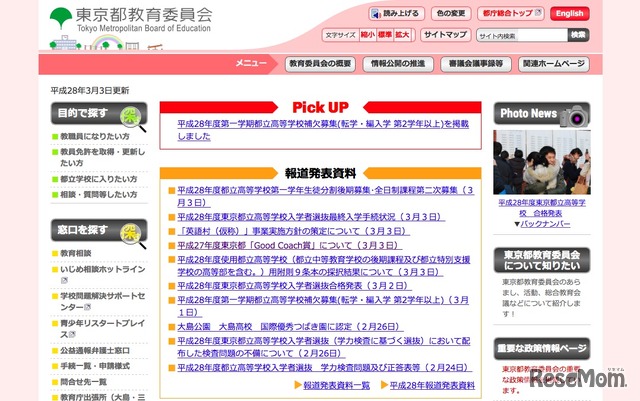This screenshot has height=401, width=640.
Task: Click the Photo News camera icon
Action: tap(575, 116)
